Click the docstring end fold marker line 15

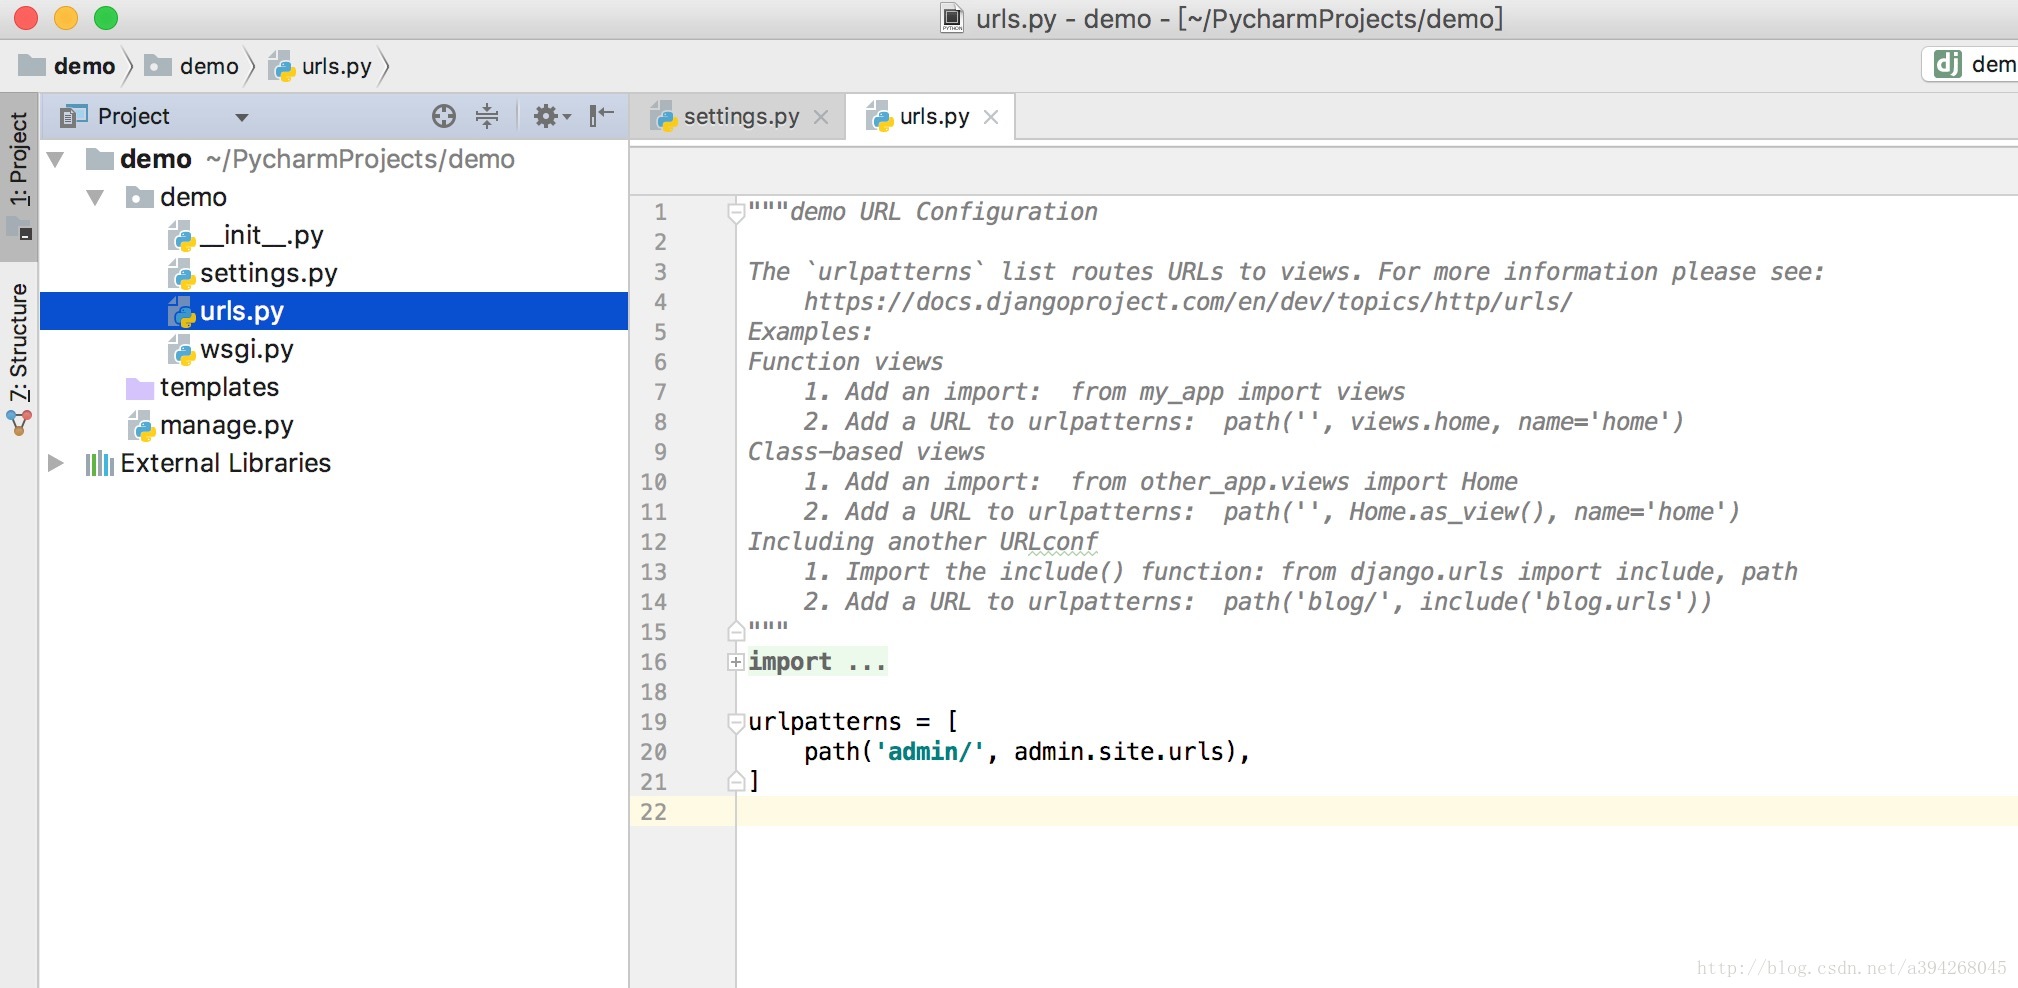736,631
